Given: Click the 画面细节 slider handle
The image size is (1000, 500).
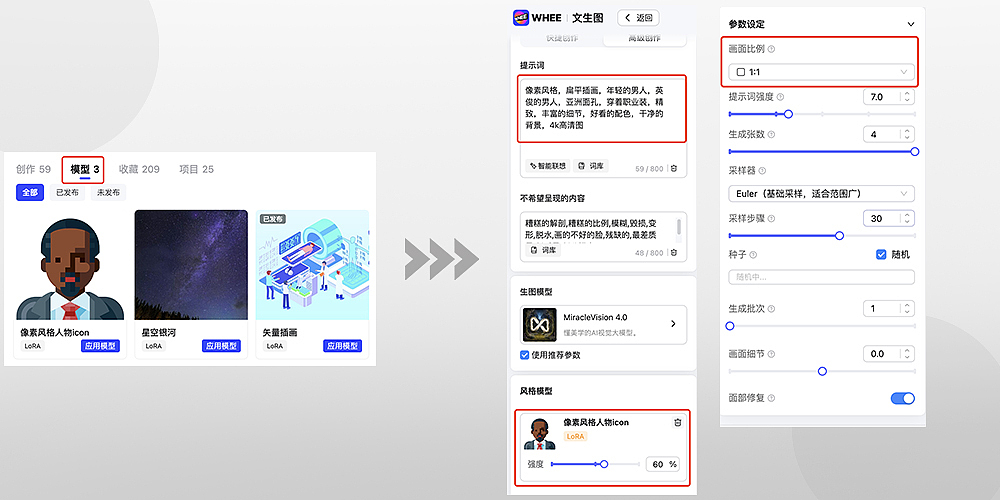Looking at the screenshot, I should click(822, 371).
